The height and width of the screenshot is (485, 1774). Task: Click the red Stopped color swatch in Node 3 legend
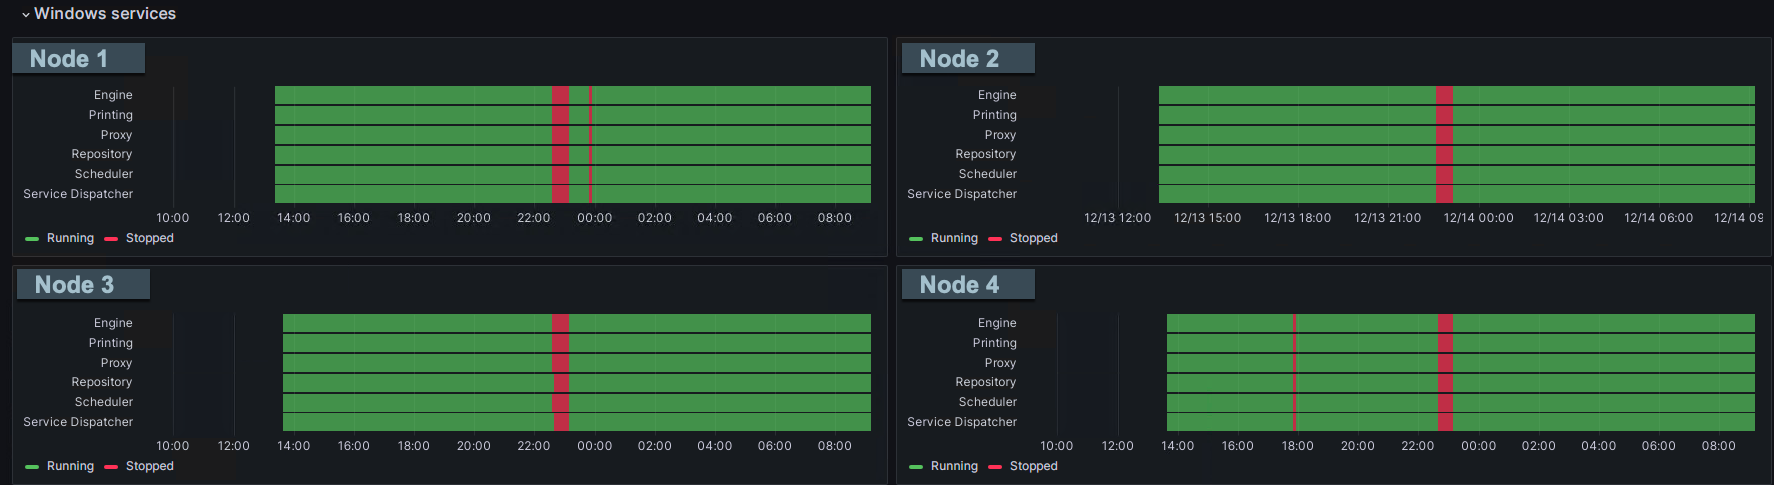point(111,467)
